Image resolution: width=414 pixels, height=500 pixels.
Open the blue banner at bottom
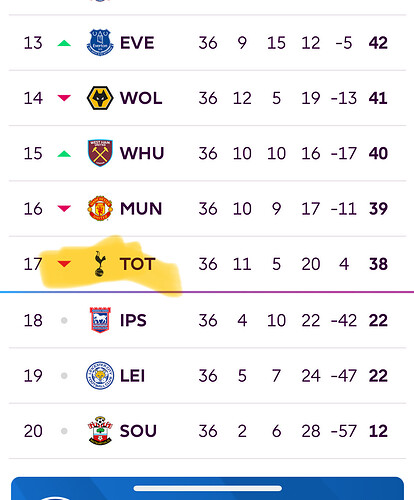click(x=207, y=488)
